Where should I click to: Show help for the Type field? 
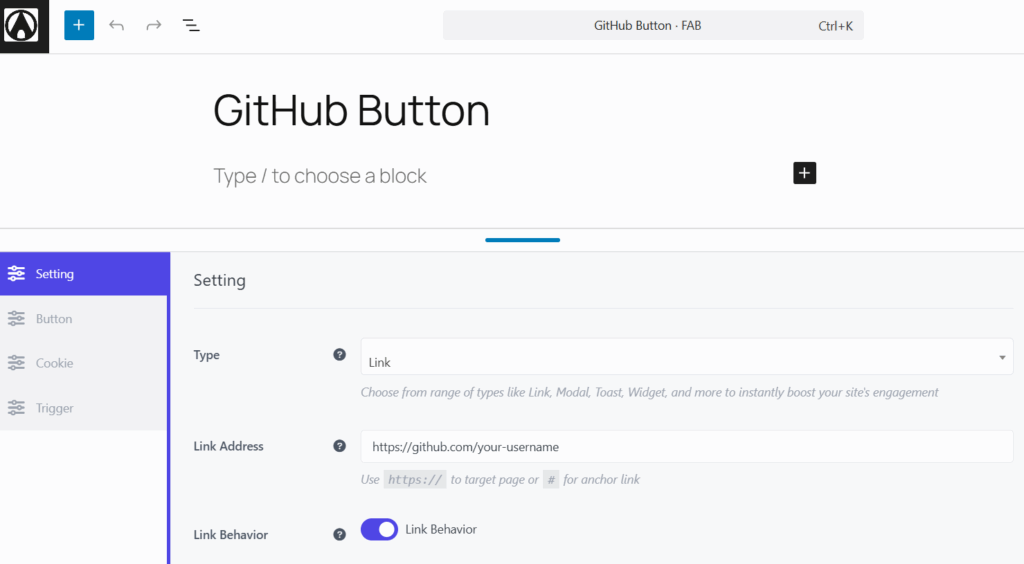pyautogui.click(x=340, y=354)
